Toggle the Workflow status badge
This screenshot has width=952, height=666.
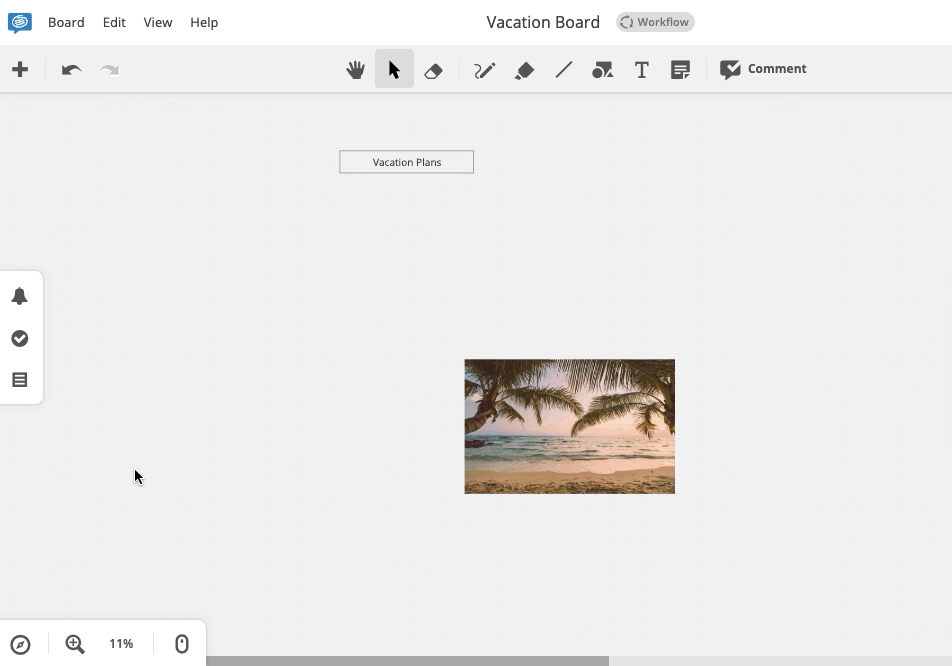coord(655,22)
